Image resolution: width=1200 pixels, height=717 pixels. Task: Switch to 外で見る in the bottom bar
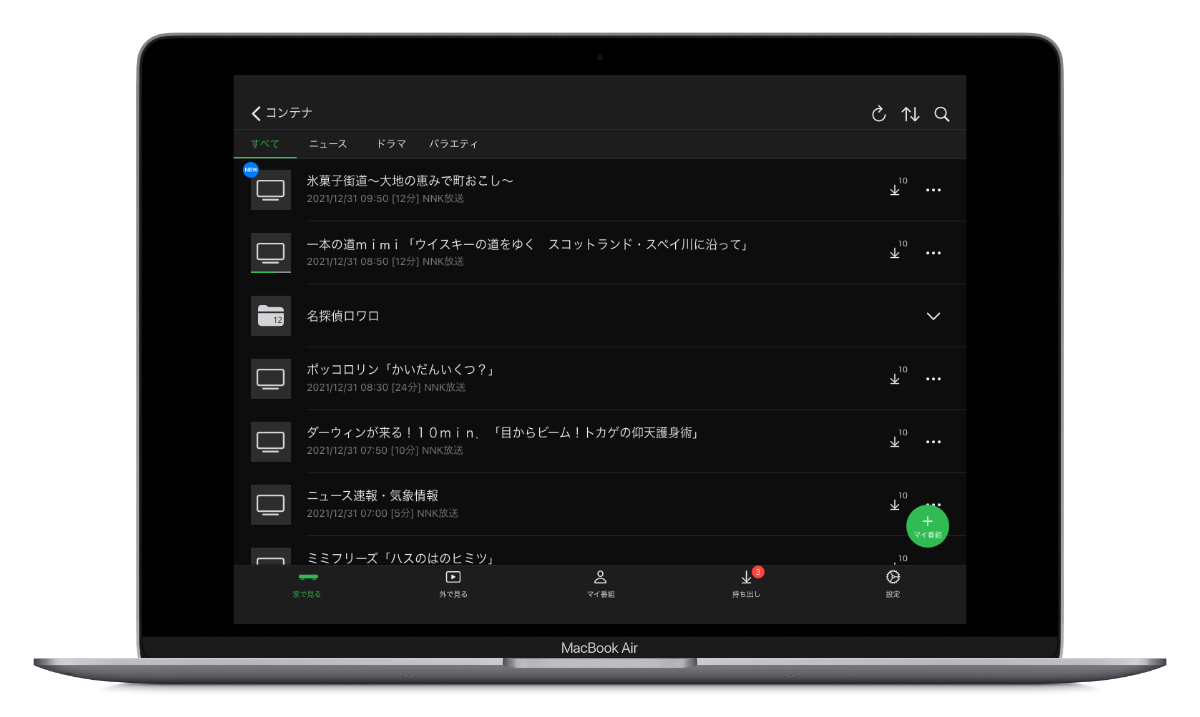point(453,584)
